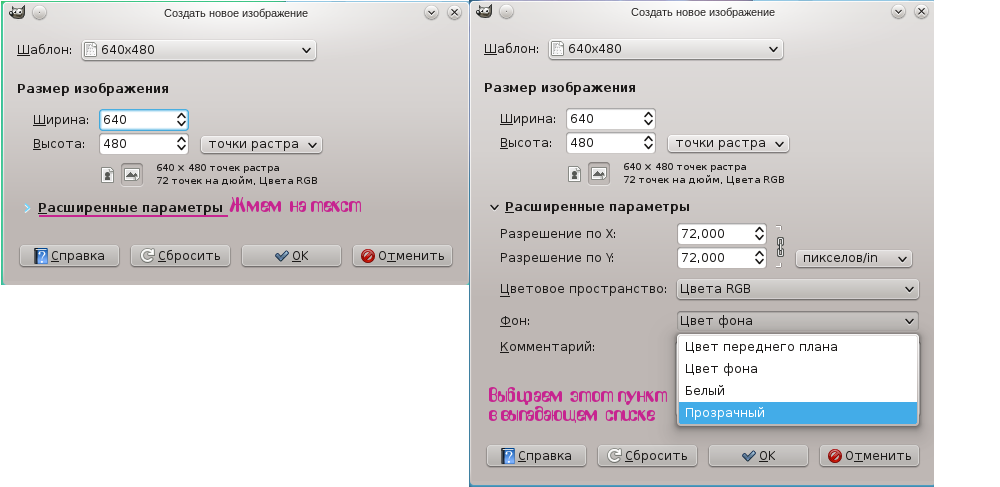The width and height of the screenshot is (1000, 487).
Task: Select portrait orientation icon in the right dialog
Action: [x=575, y=174]
